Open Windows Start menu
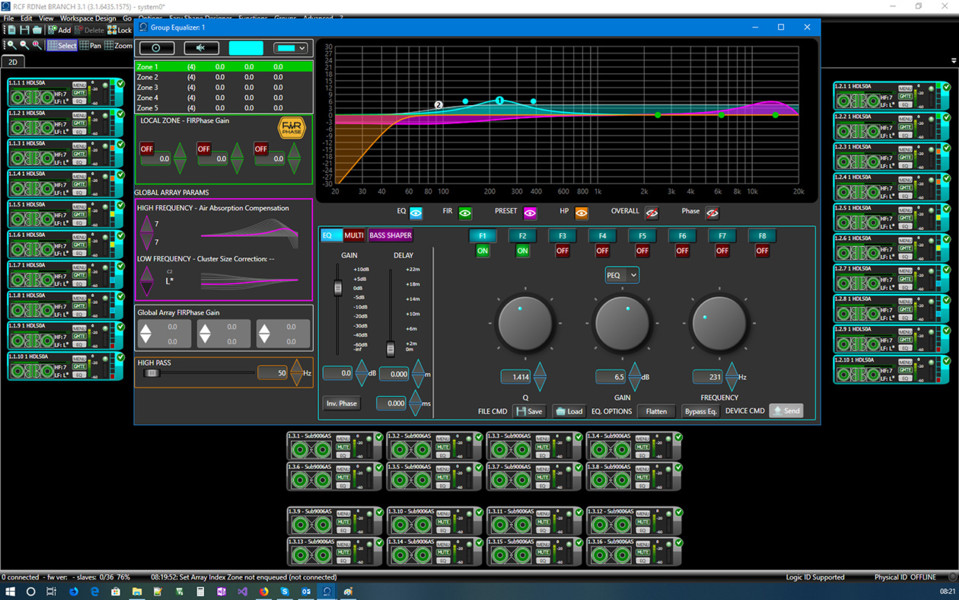The height and width of the screenshot is (600, 959). (x=10, y=591)
